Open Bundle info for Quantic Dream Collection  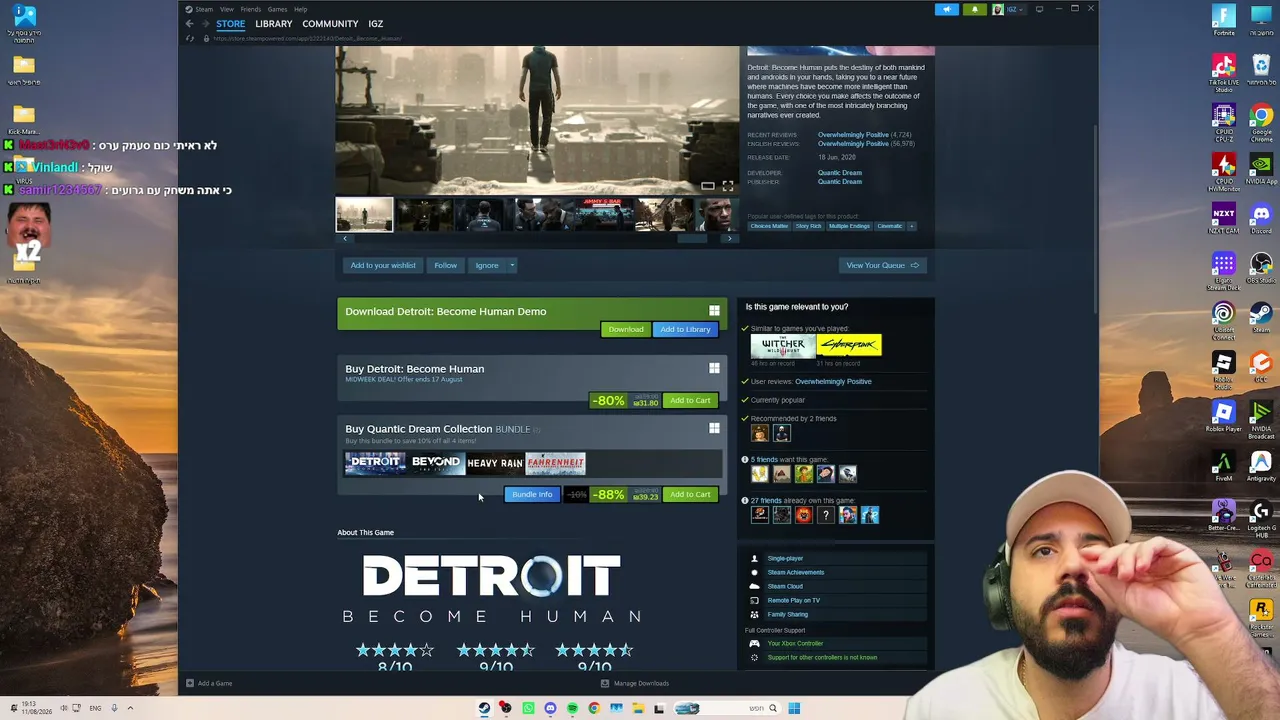532,494
